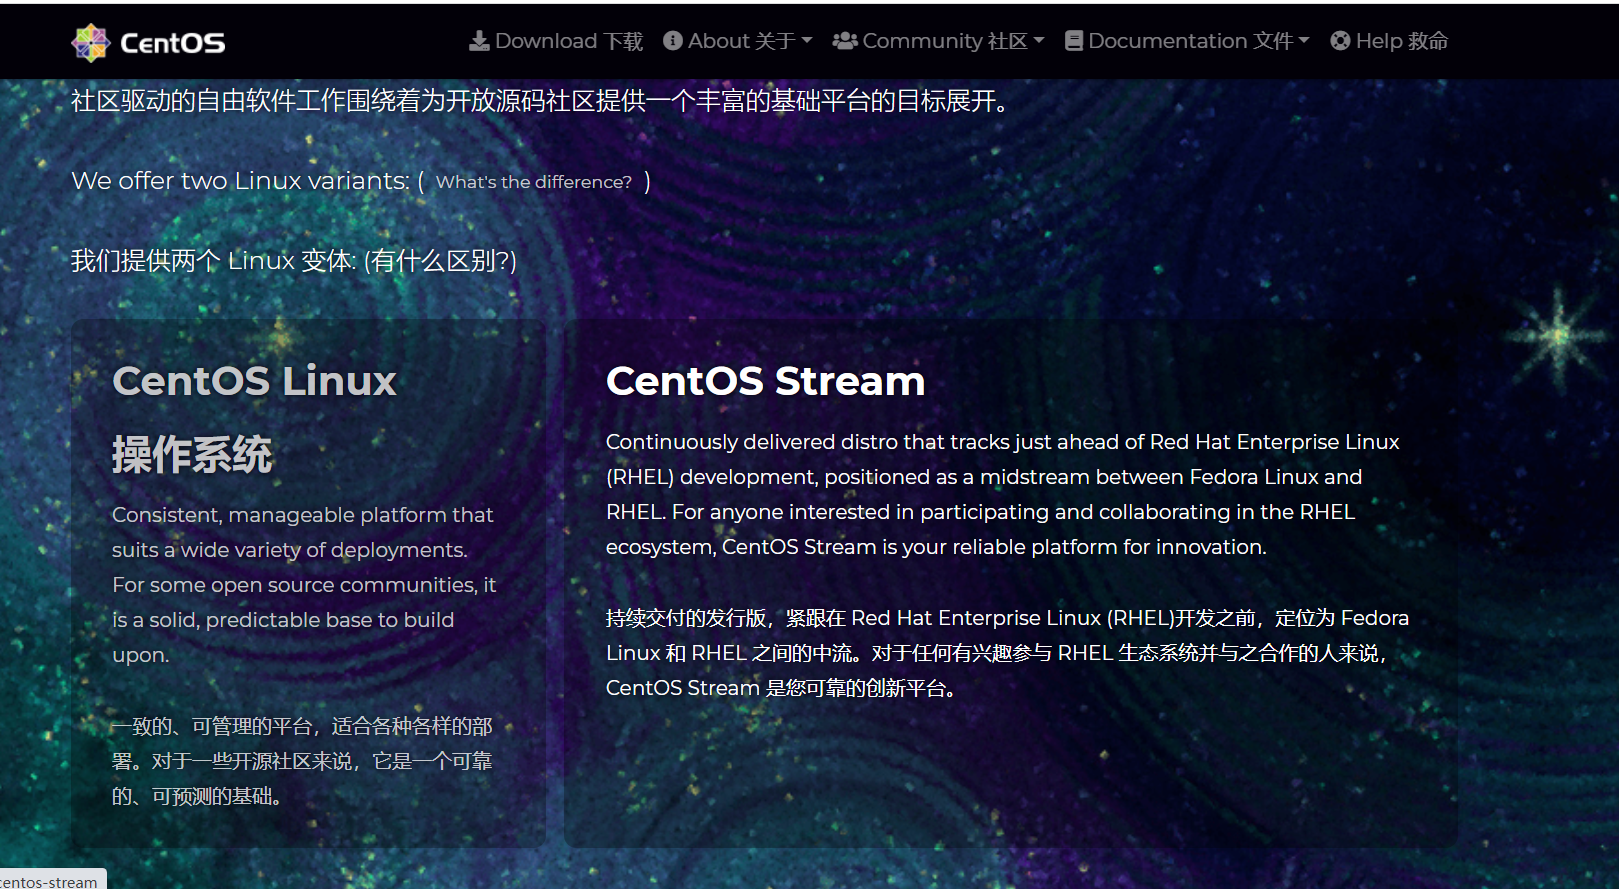Open the About 关于 menu

pyautogui.click(x=738, y=41)
